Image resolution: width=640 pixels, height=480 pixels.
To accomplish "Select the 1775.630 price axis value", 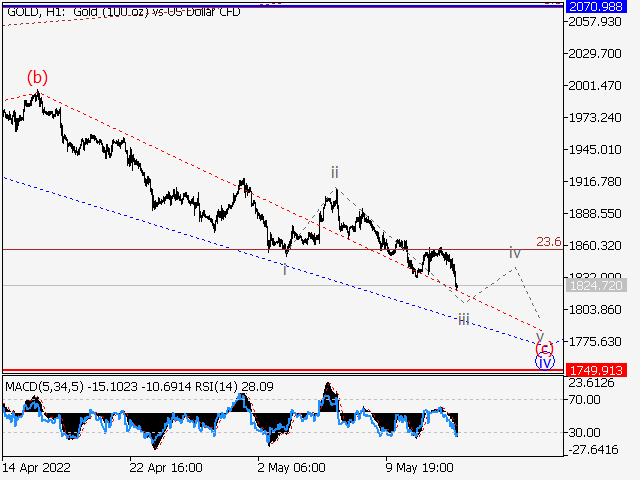I will [x=595, y=342].
